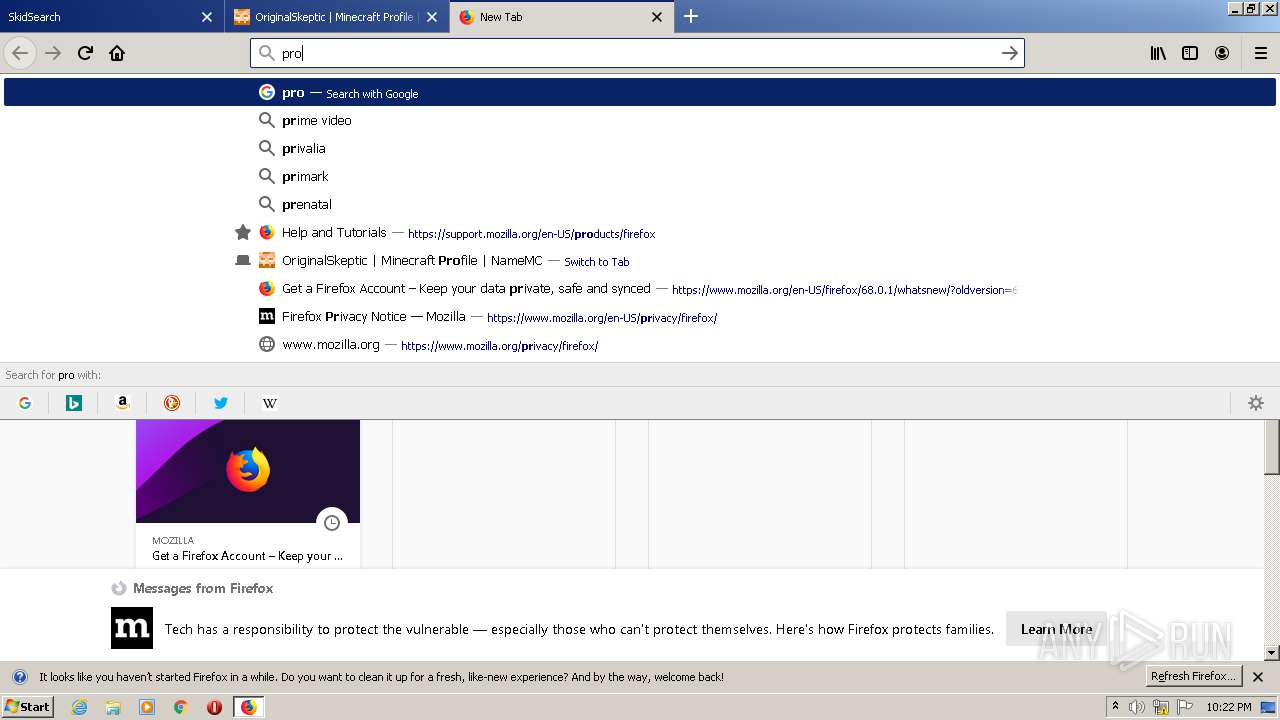Open the Firefox Account avatar icon
Screen dimensions: 1280x720
click(1222, 53)
